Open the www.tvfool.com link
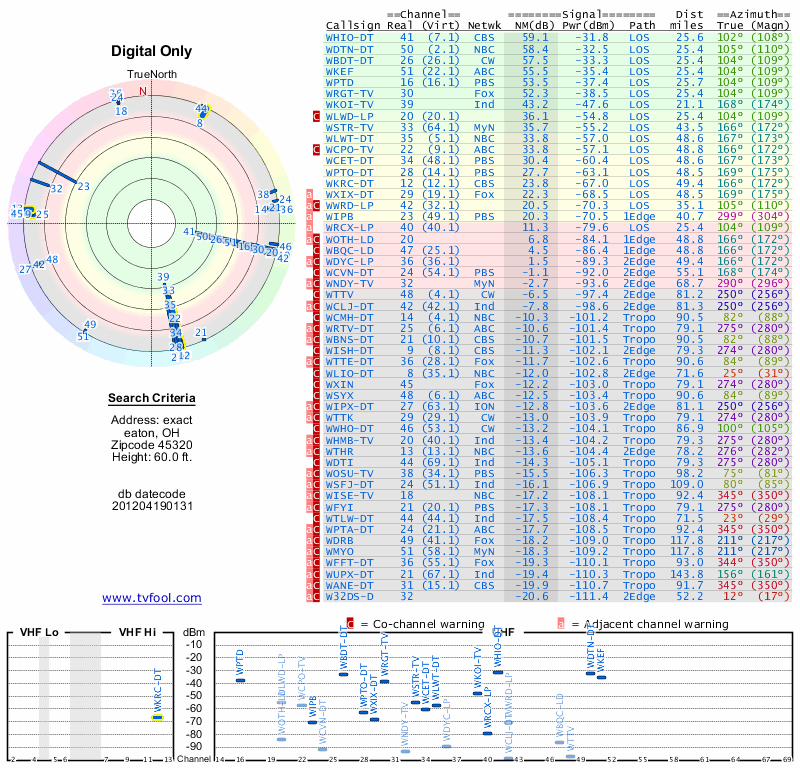Image resolution: width=800 pixels, height=768 pixels. coord(152,598)
